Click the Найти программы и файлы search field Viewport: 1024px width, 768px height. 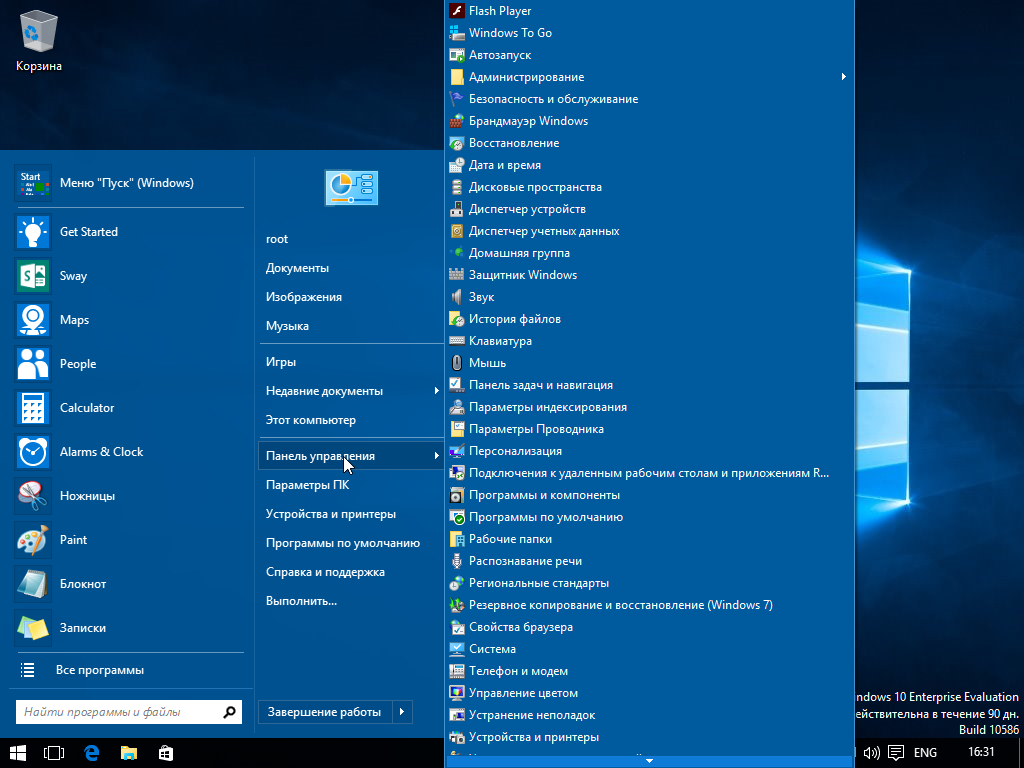(129, 712)
